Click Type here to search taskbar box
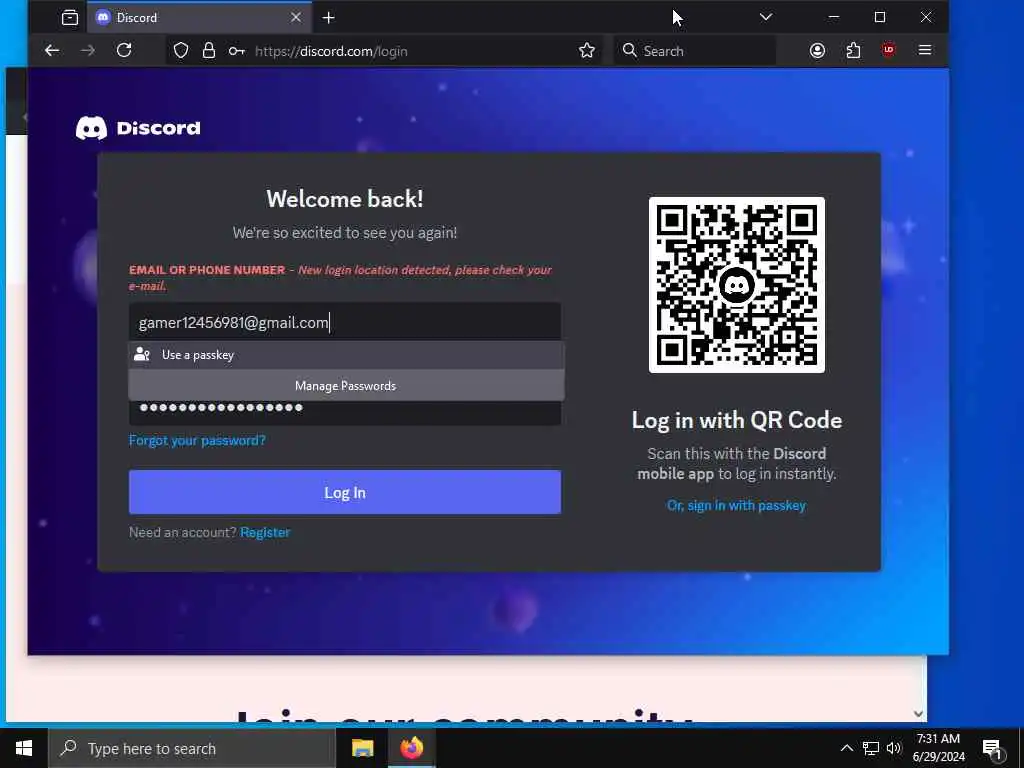 pyautogui.click(x=192, y=748)
